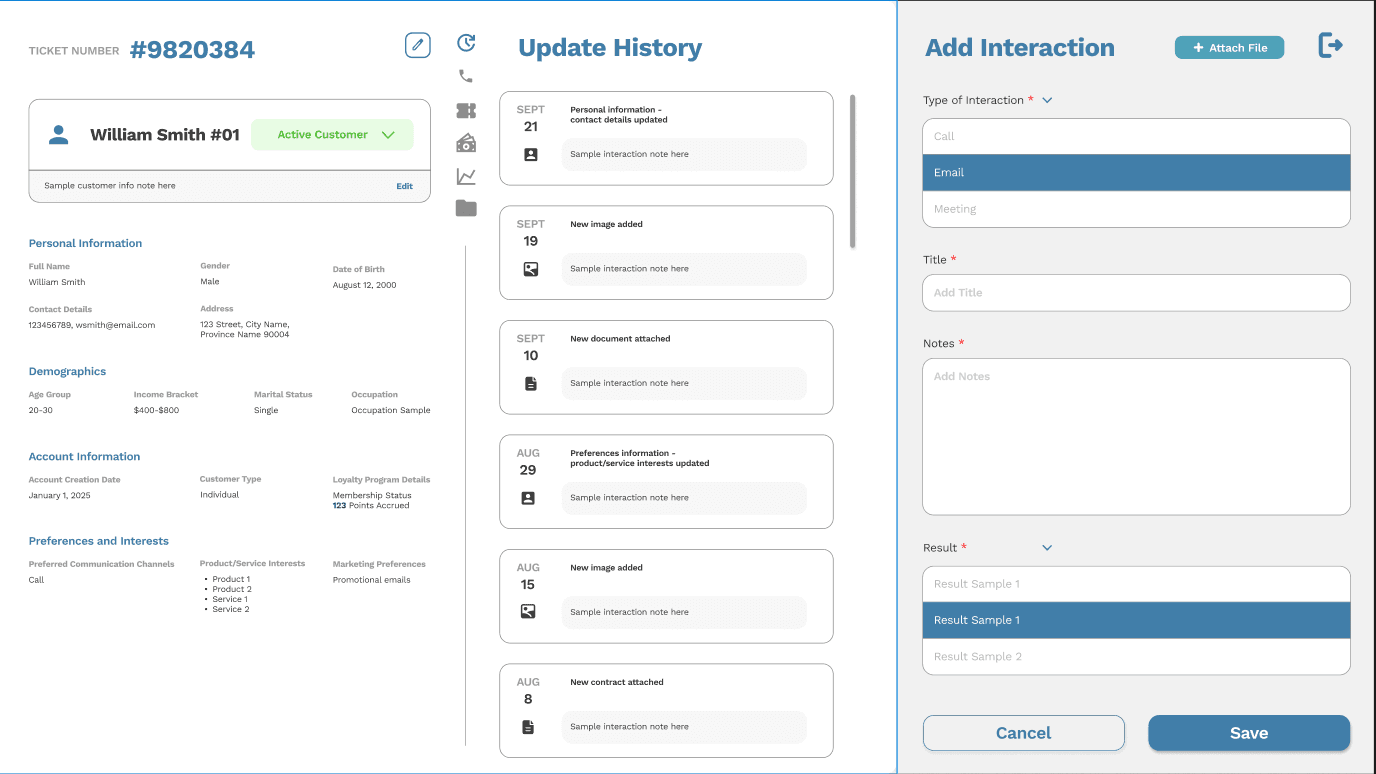Click inside the Add Title input field
Screen dimensions: 1376x774
click(x=1136, y=292)
